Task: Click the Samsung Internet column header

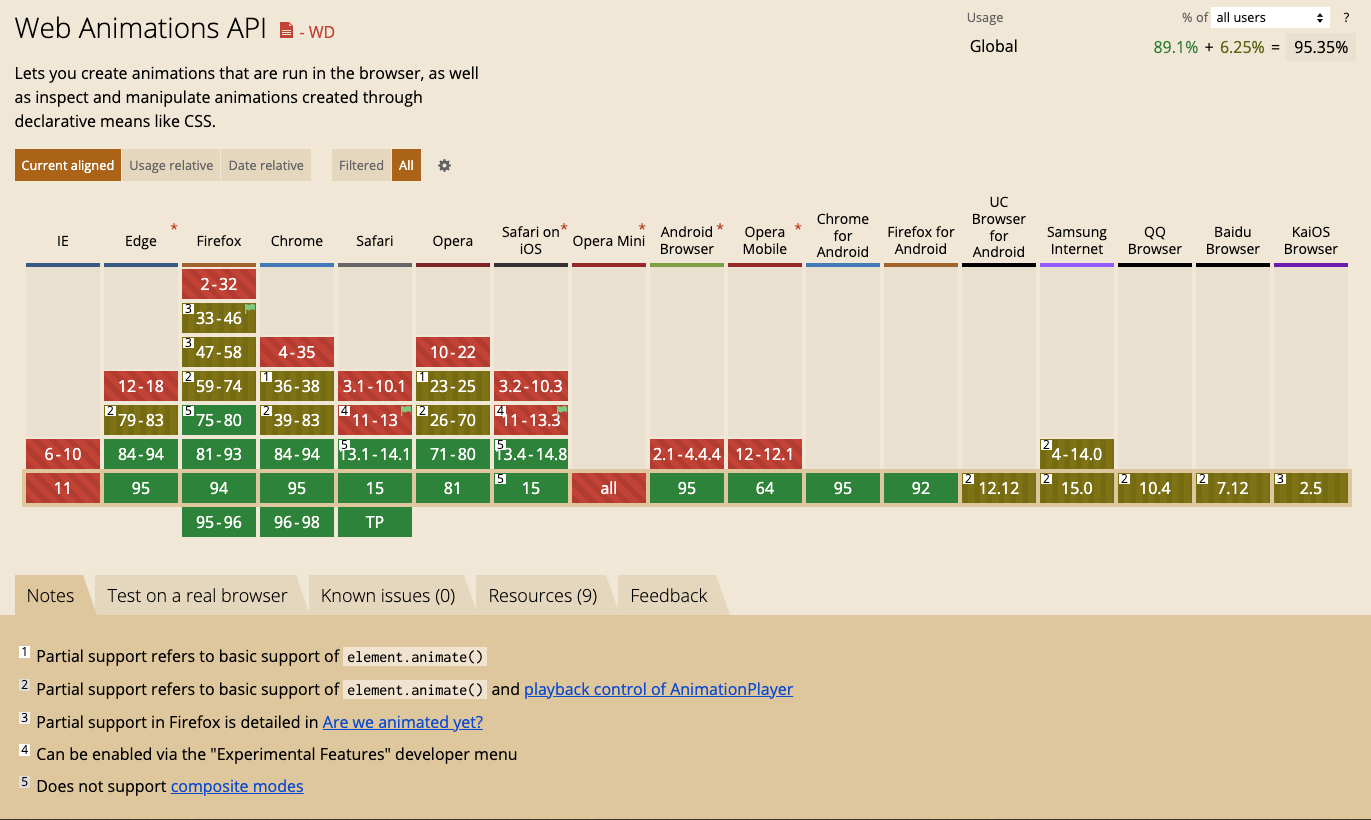Action: click(1077, 241)
